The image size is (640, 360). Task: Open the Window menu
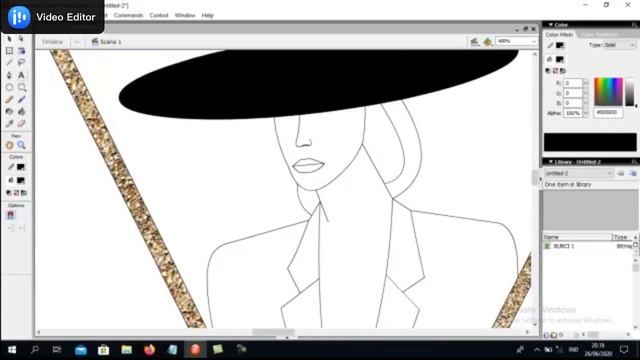point(185,15)
